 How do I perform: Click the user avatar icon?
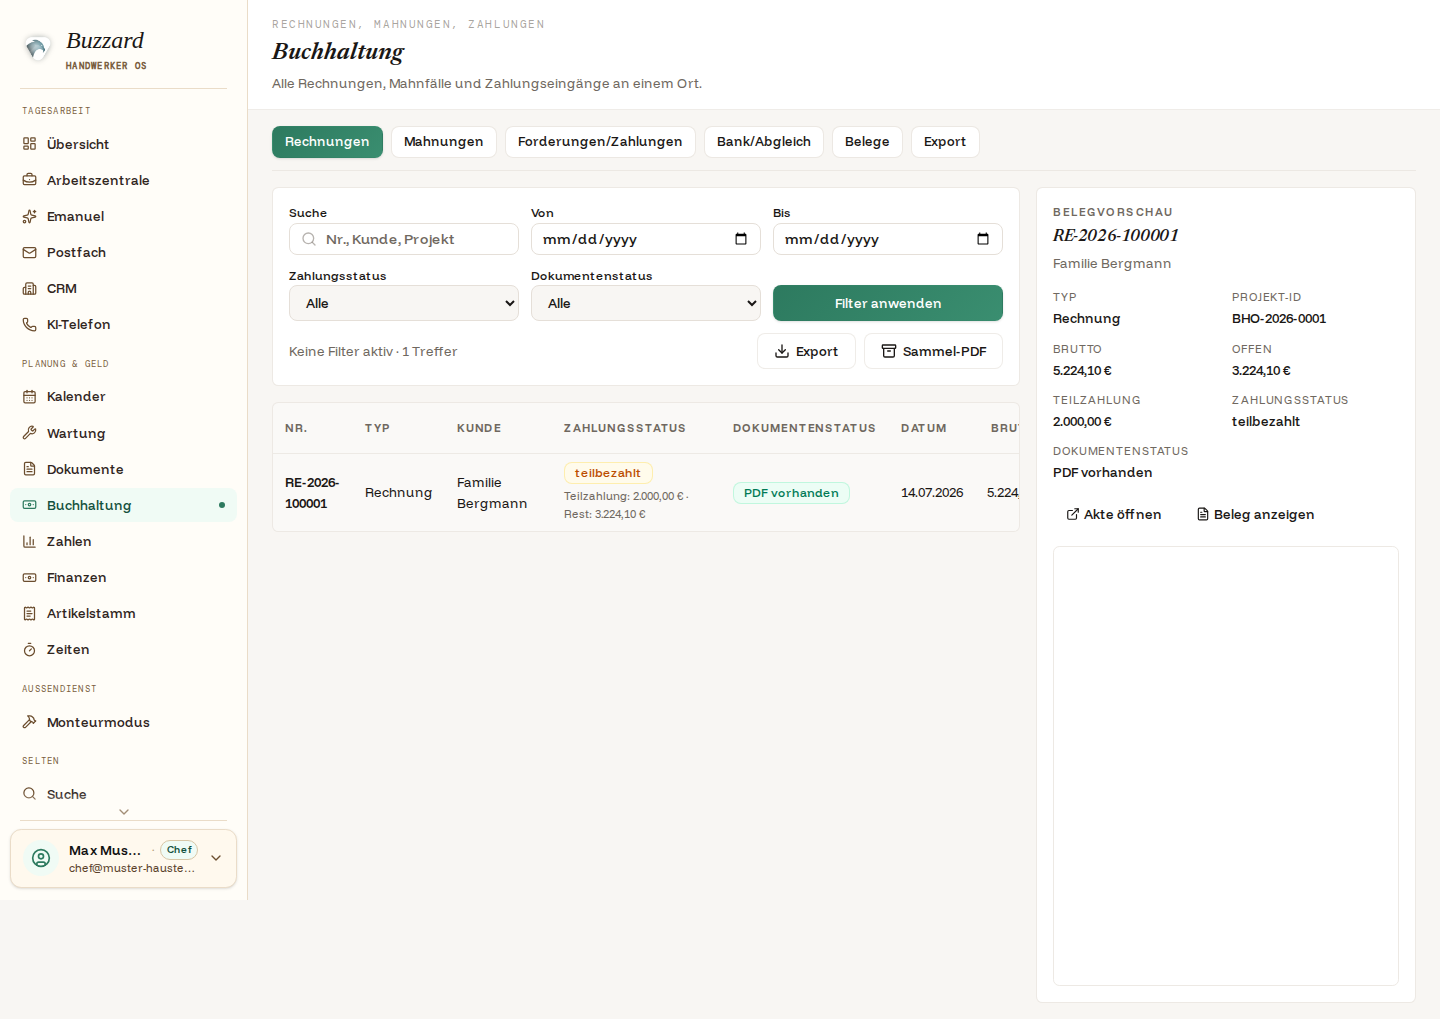(41, 858)
